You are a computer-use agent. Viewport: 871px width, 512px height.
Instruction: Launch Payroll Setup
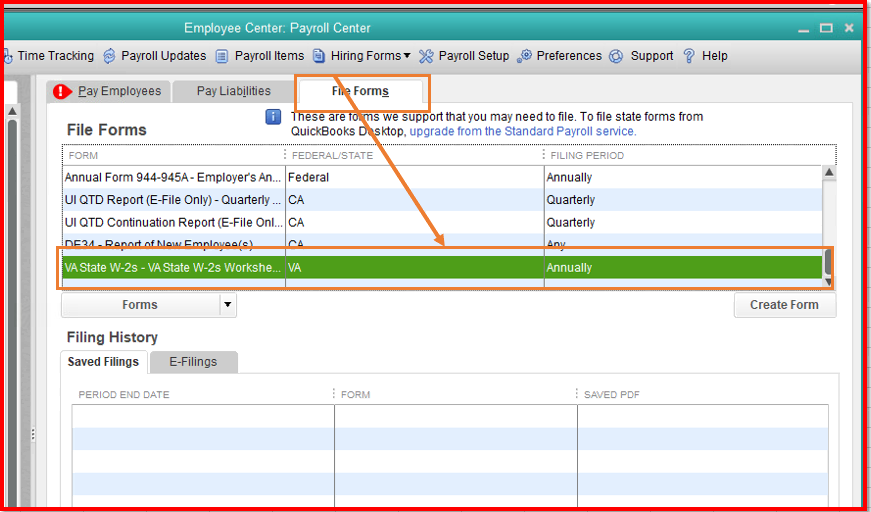click(x=474, y=56)
